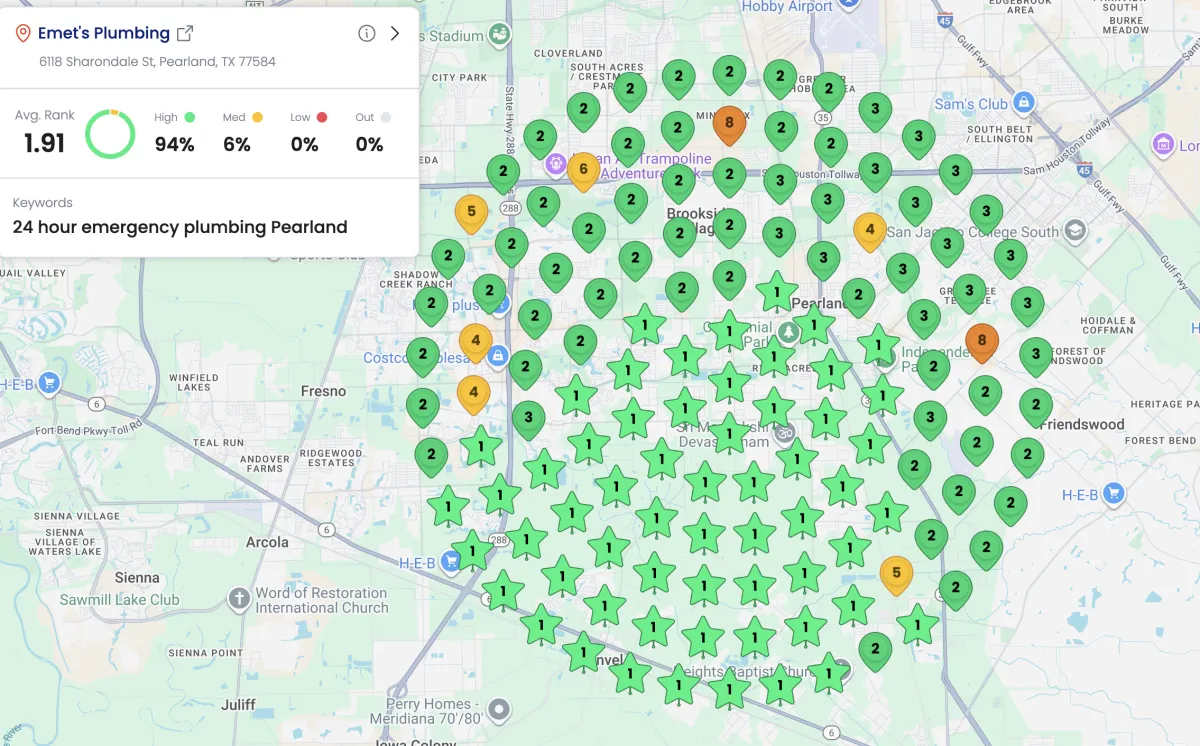Open Emet's Plumbing external link icon
This screenshot has height=746, width=1200.
click(x=185, y=33)
